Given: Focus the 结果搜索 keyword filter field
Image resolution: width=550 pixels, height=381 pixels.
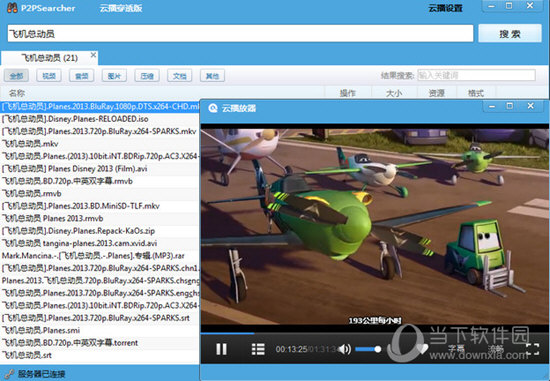Looking at the screenshot, I should tap(476, 75).
